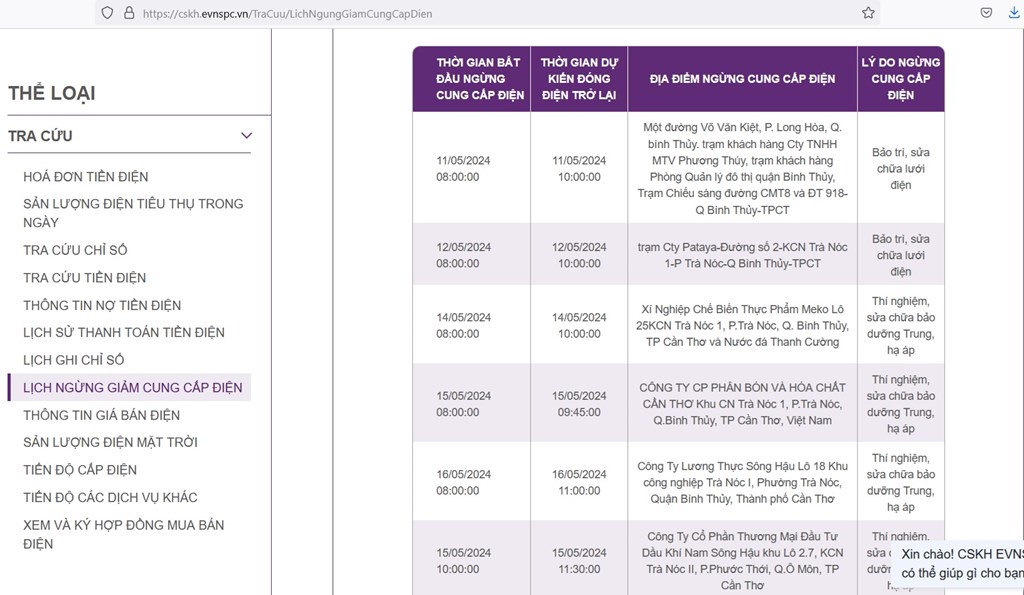Click the TRA CỨU section heading
1024x595 pixels.
tap(40, 136)
